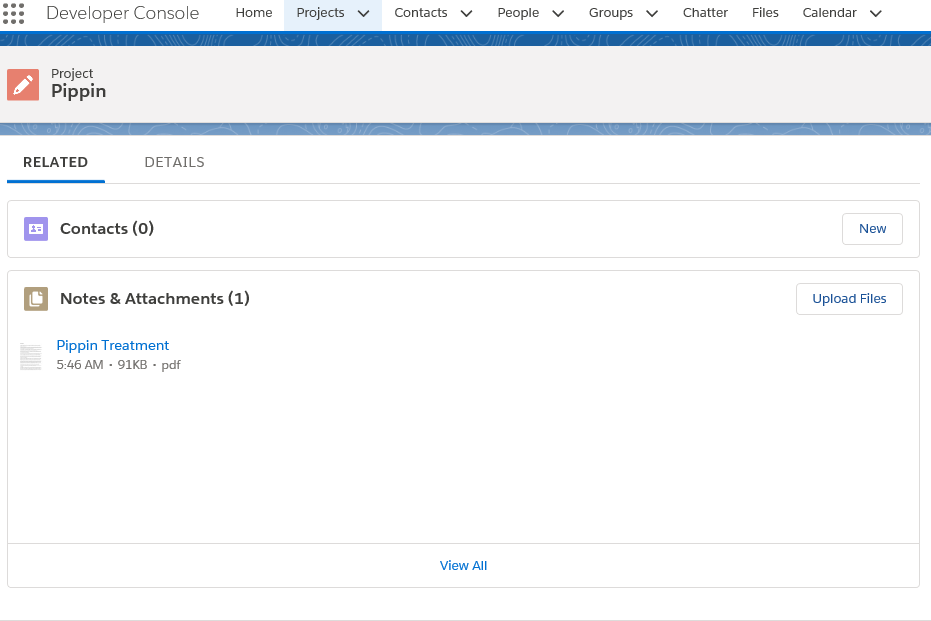Open the App Launcher grid icon
931x621 pixels.
click(13, 13)
